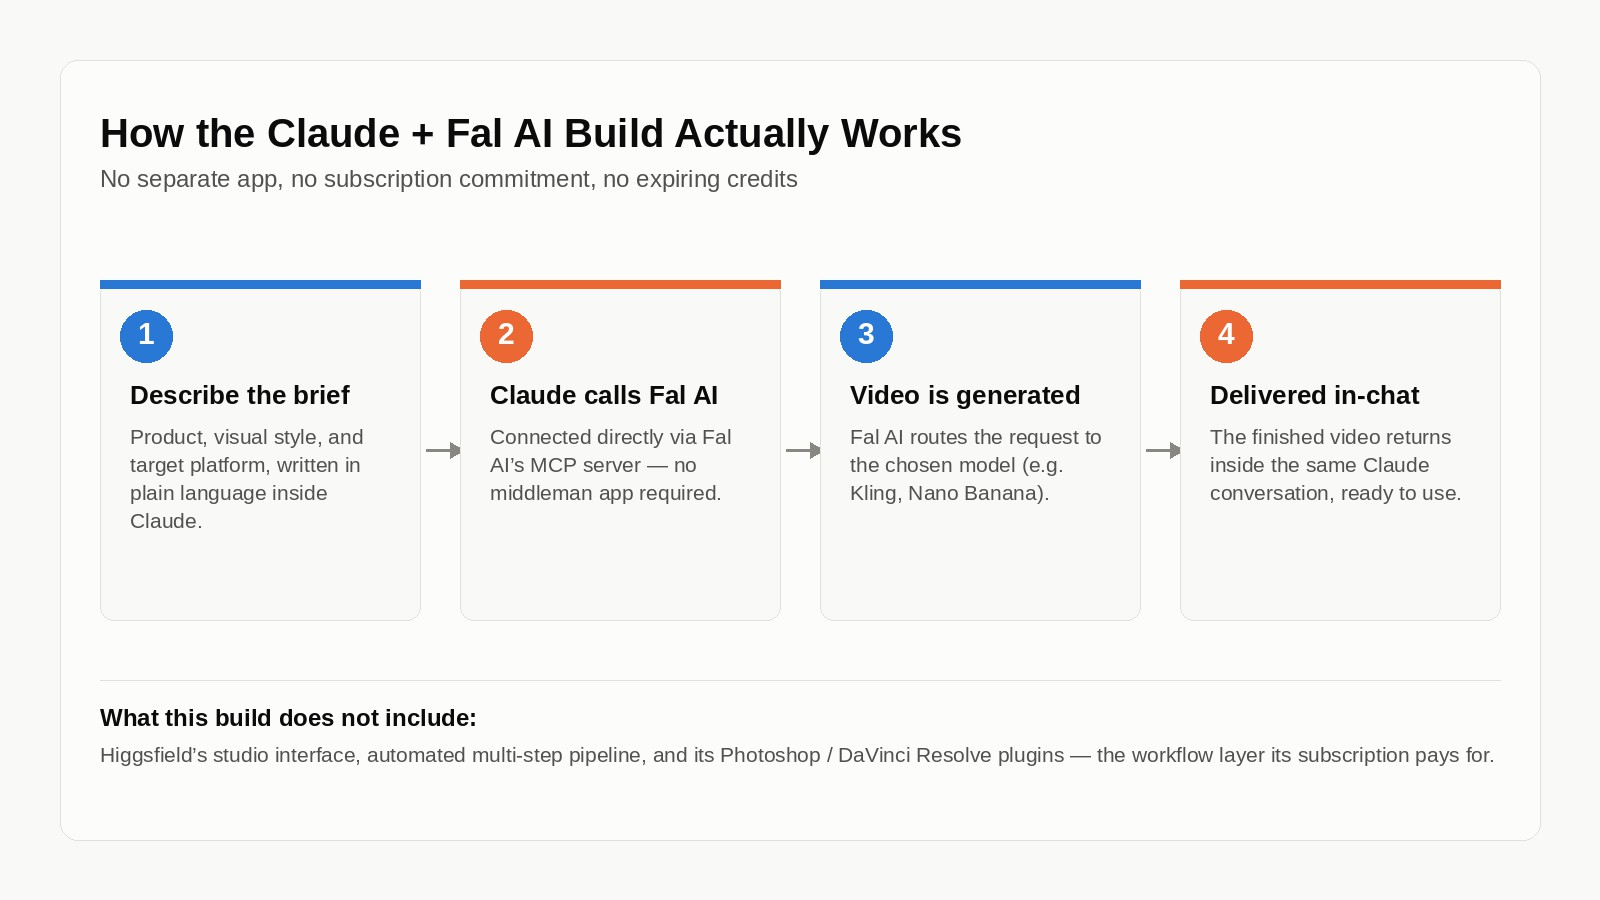This screenshot has width=1600, height=900.
Task: Click the Higgsfield studio interface footnote text
Action: pyautogui.click(x=797, y=755)
